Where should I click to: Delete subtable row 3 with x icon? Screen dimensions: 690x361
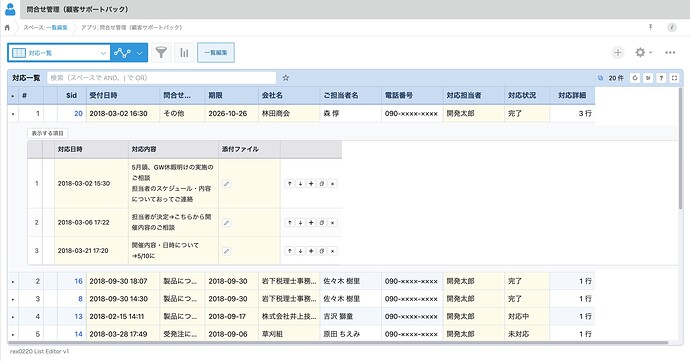point(333,251)
